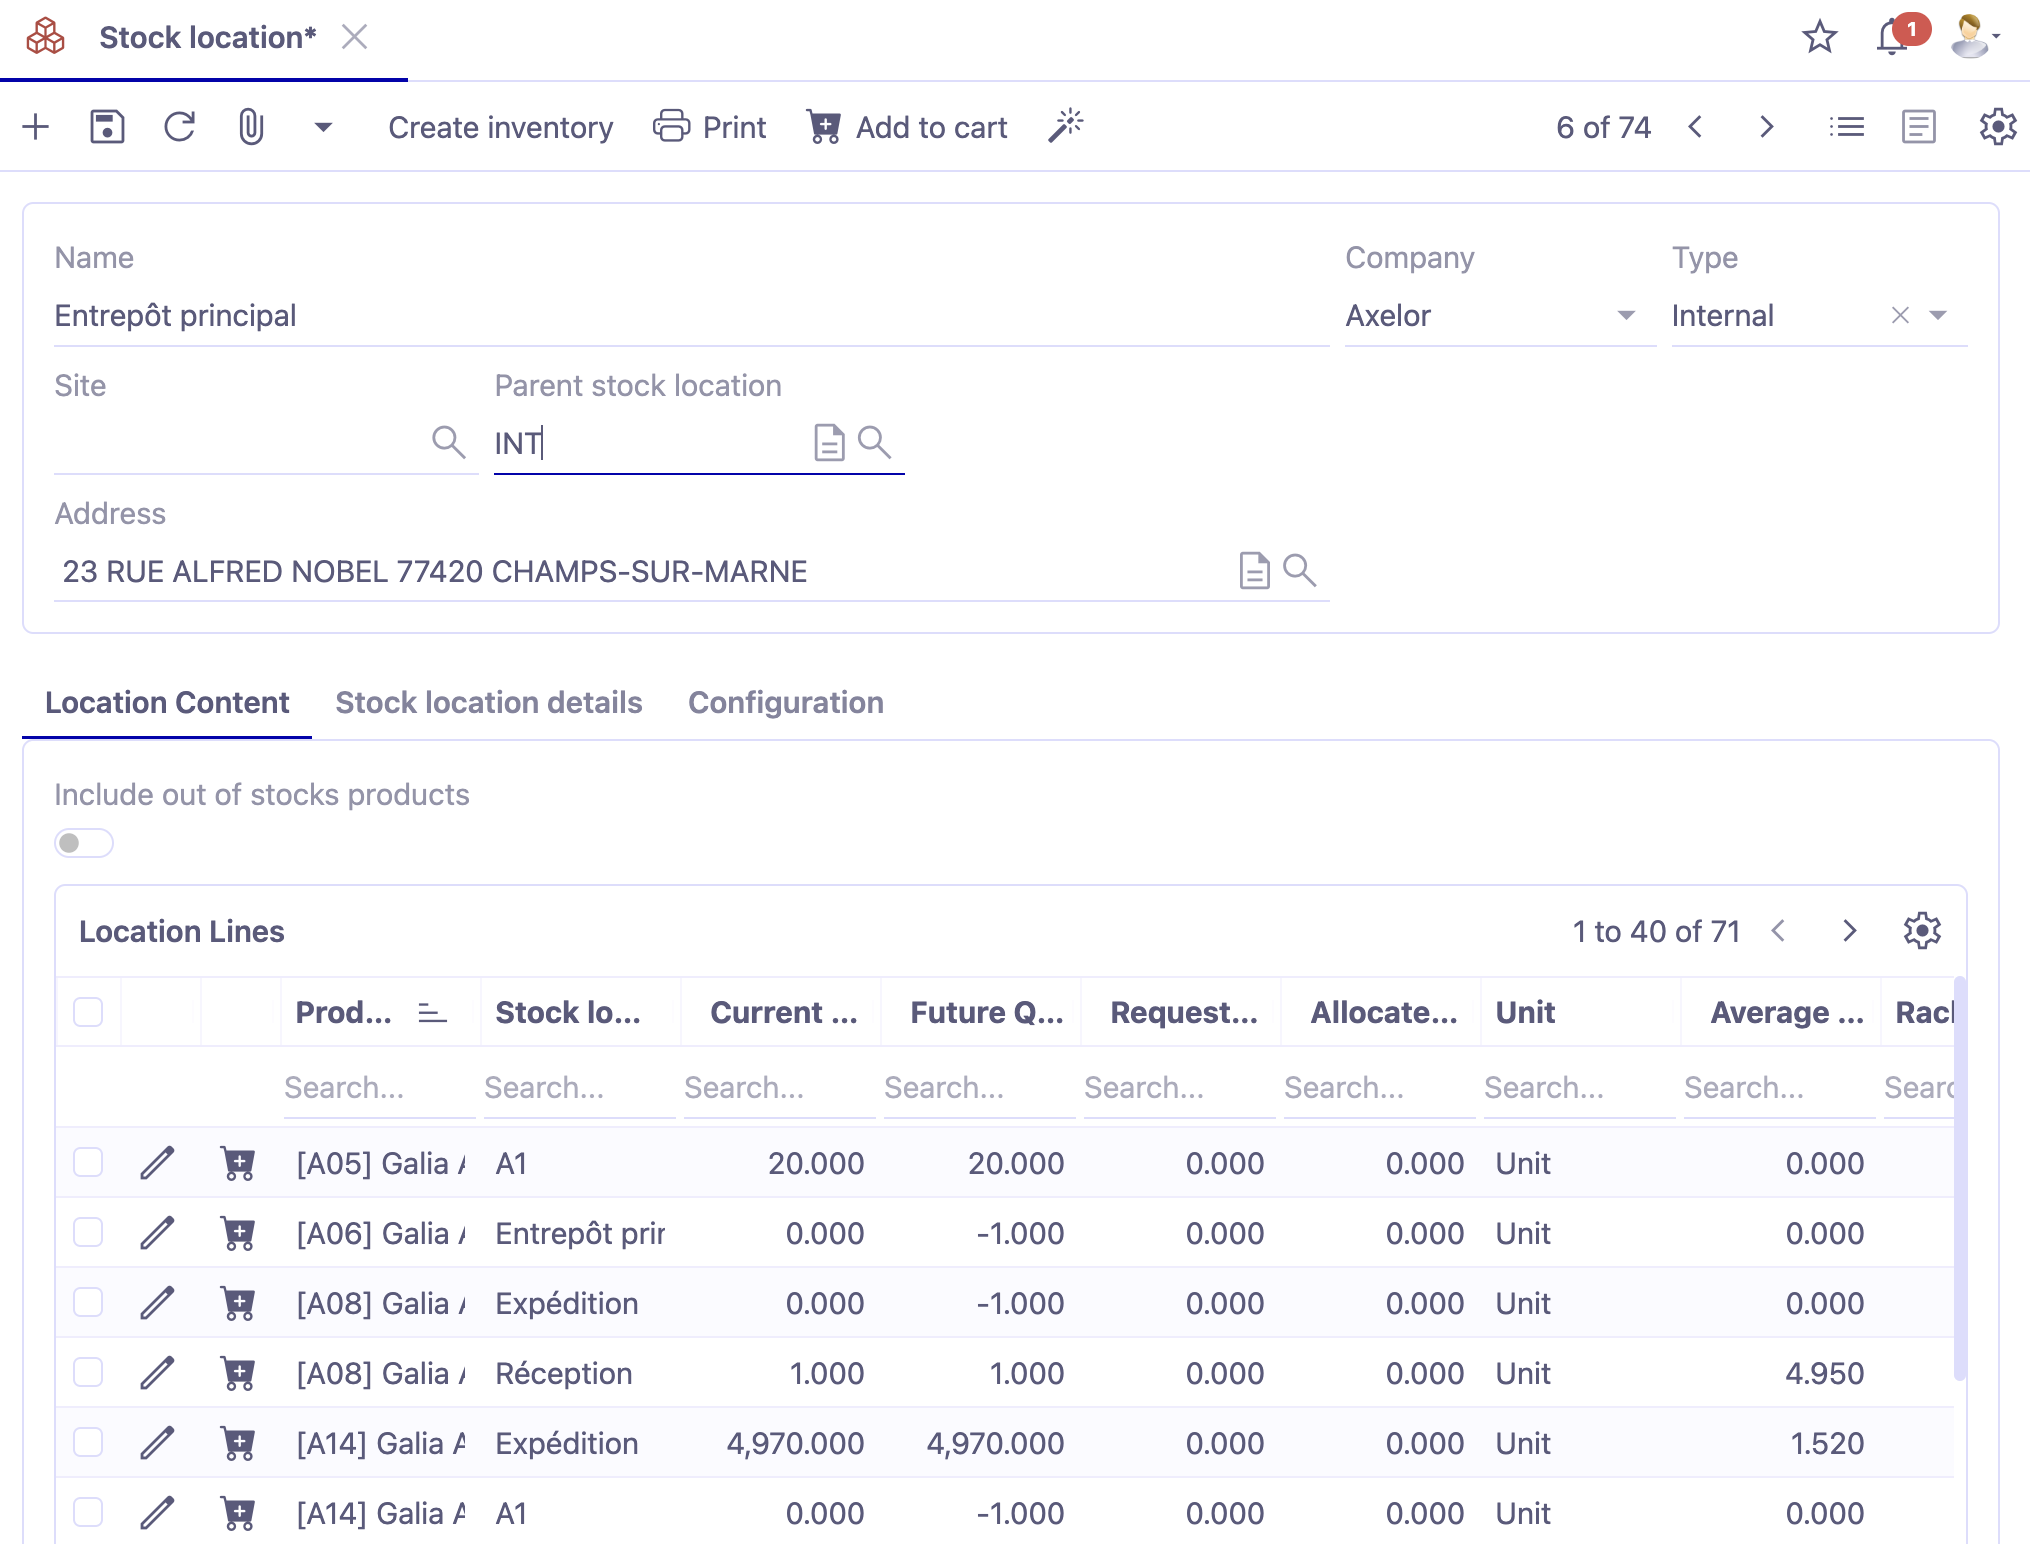Toggle Include out of stocks products
This screenshot has width=2030, height=1544.
click(84, 843)
